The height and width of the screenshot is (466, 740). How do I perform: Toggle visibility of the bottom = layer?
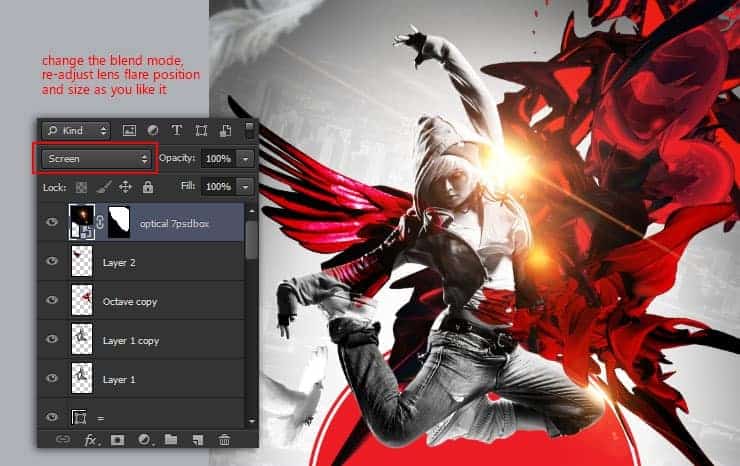coord(52,417)
